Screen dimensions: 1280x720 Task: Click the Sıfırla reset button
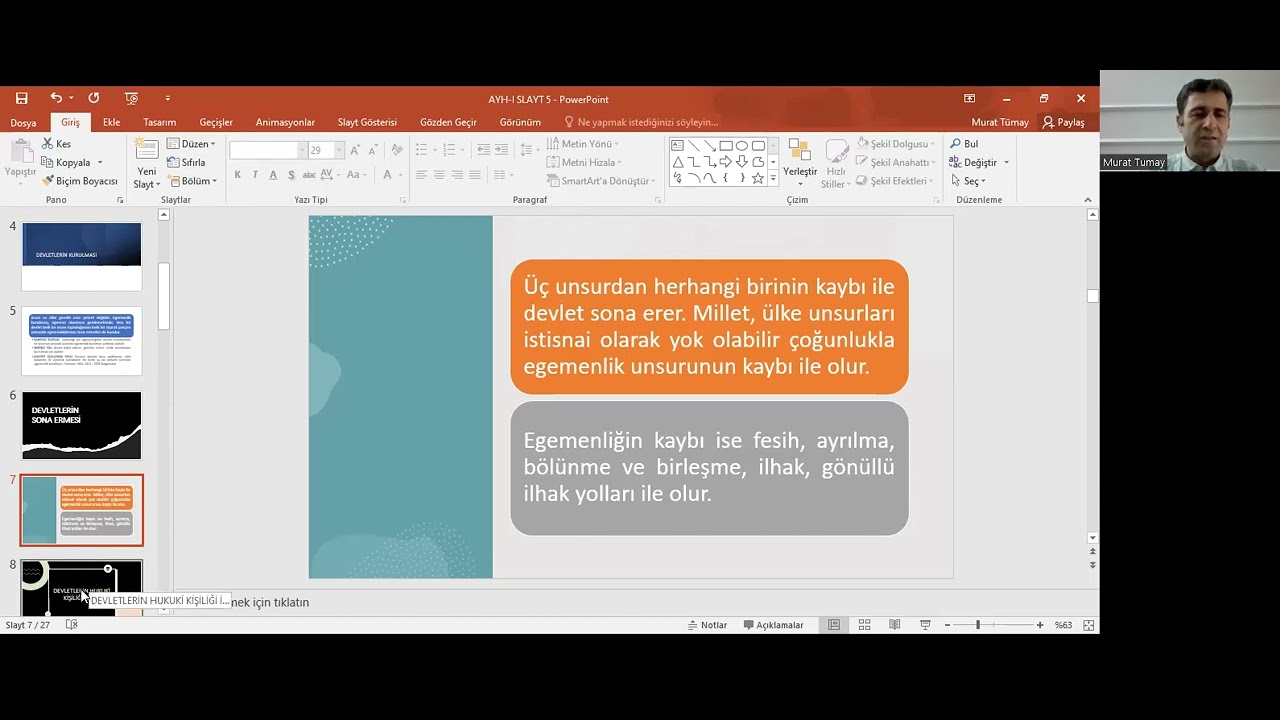click(x=186, y=162)
